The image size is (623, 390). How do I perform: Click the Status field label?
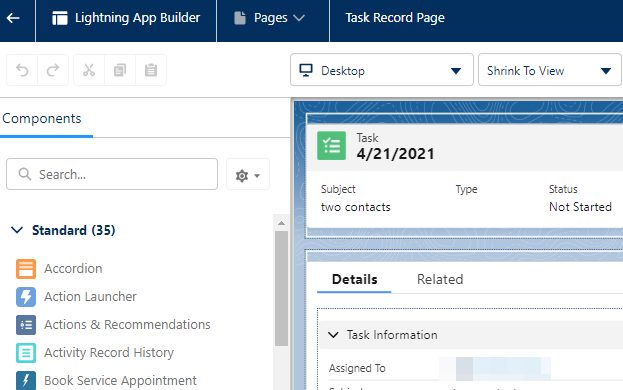tap(563, 189)
